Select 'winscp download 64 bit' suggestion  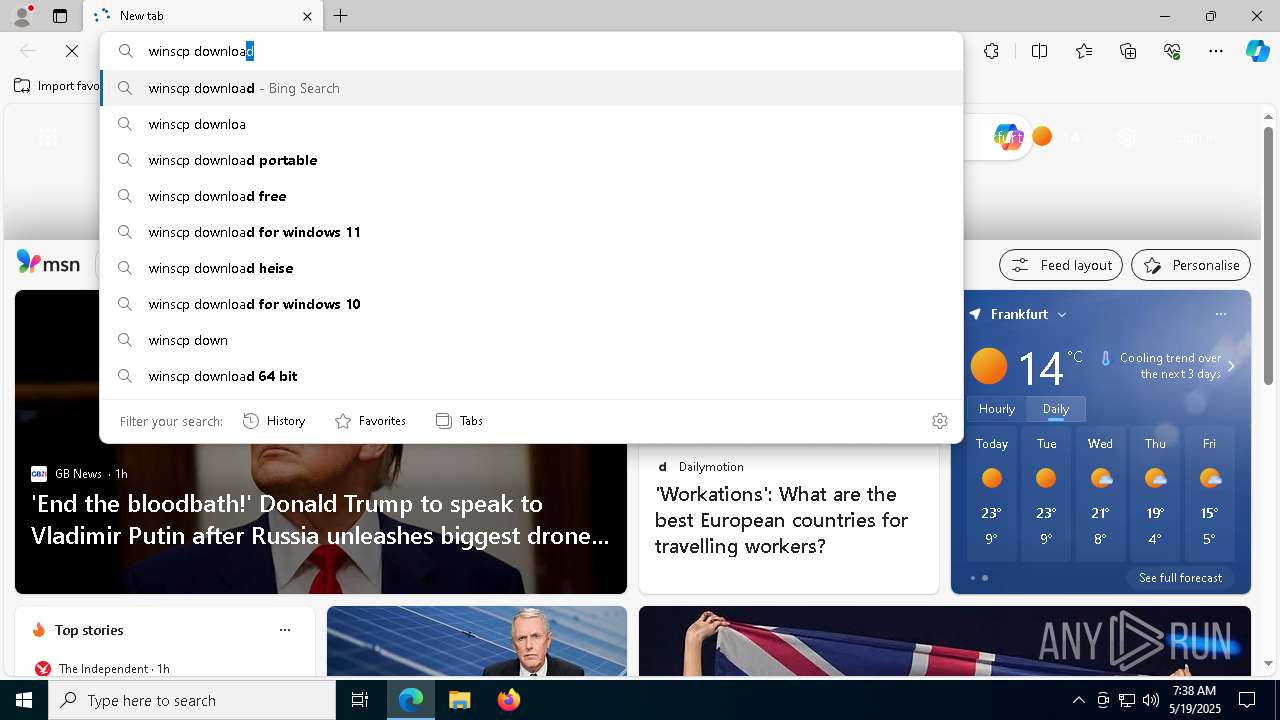point(532,376)
